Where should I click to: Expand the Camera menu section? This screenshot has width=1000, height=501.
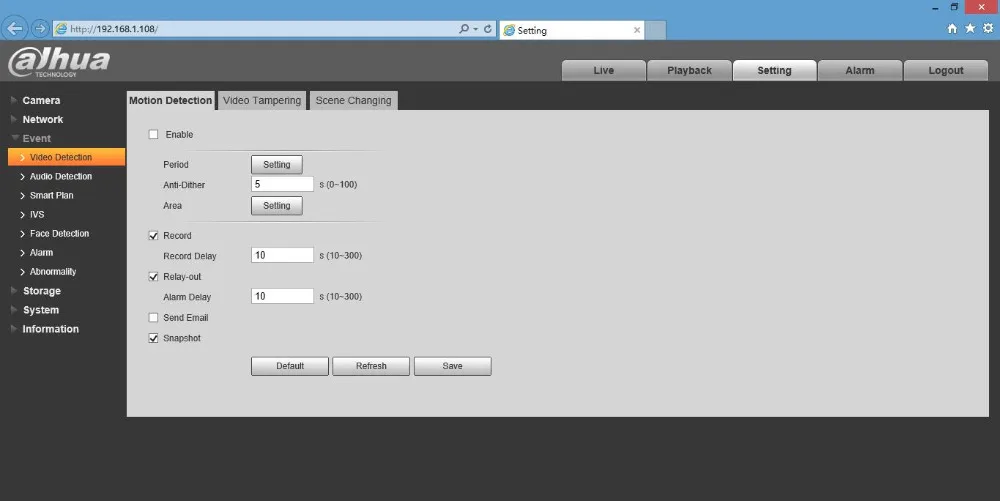click(41, 100)
